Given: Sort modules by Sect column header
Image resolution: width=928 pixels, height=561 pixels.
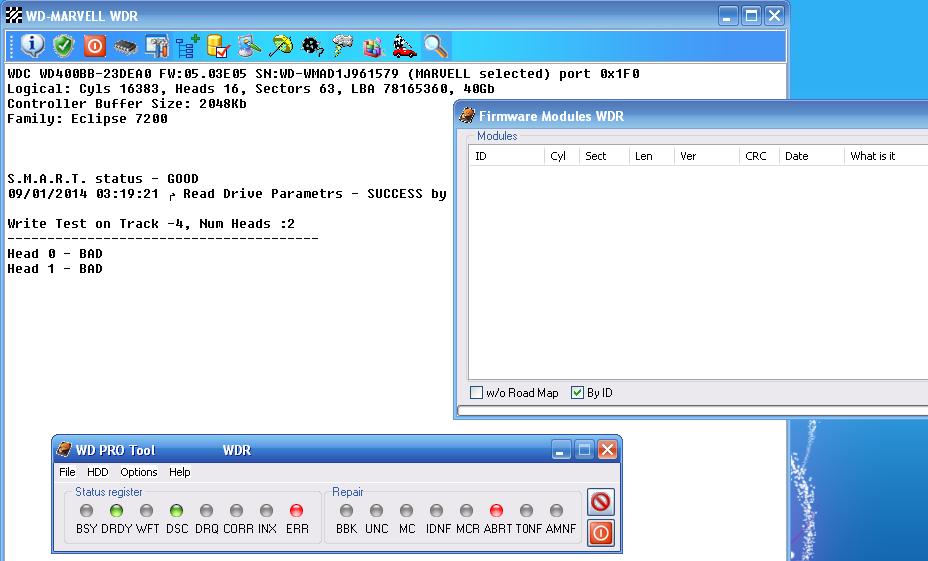Looking at the screenshot, I should 604,156.
